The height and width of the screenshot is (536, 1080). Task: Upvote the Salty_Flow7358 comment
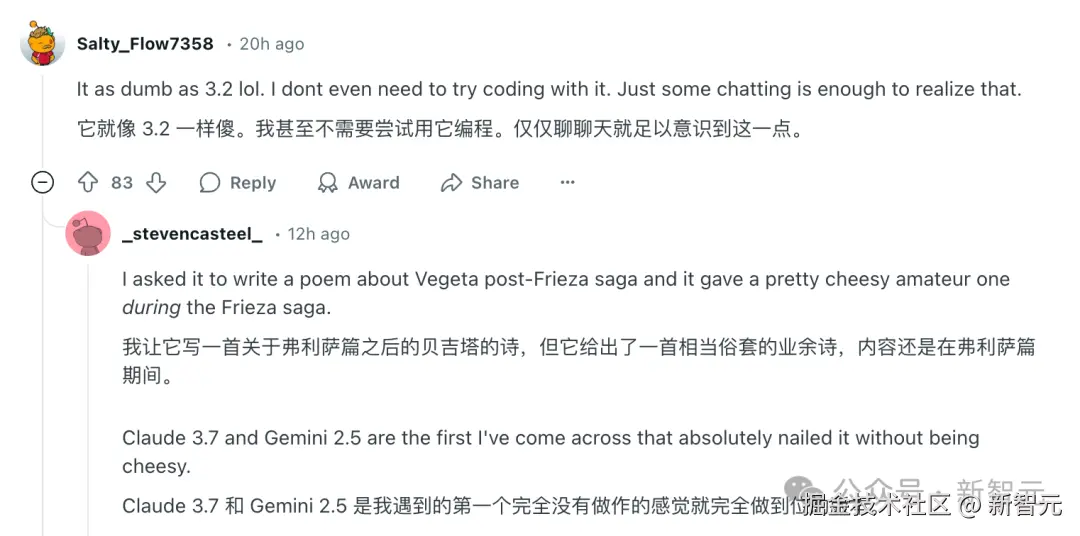pyautogui.click(x=88, y=183)
